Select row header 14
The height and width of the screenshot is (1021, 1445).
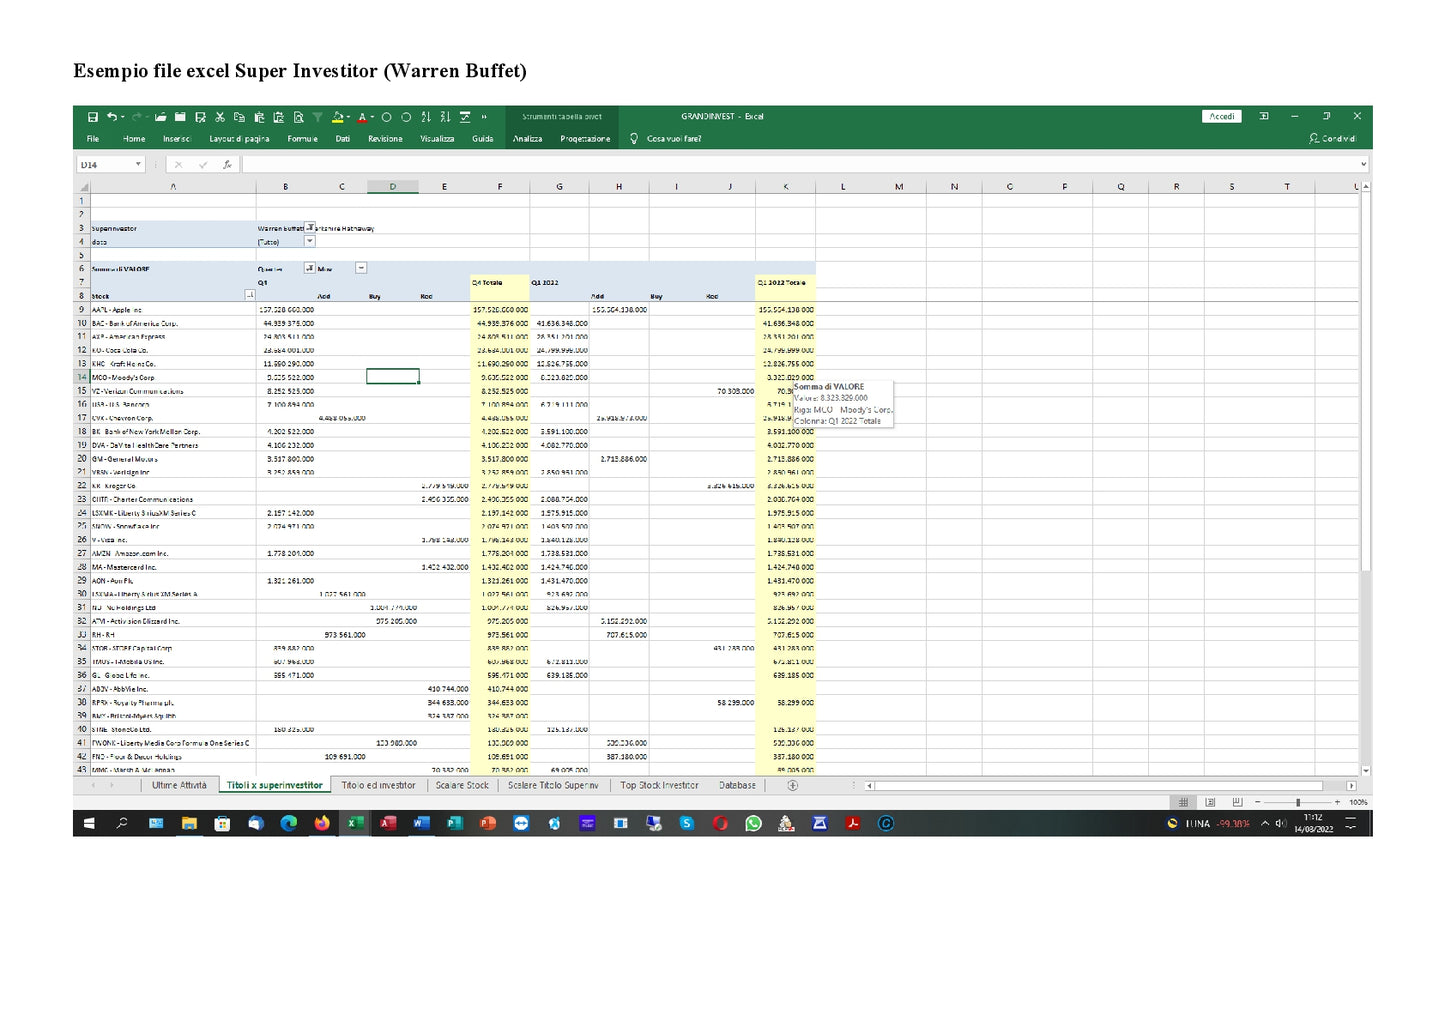(82, 377)
